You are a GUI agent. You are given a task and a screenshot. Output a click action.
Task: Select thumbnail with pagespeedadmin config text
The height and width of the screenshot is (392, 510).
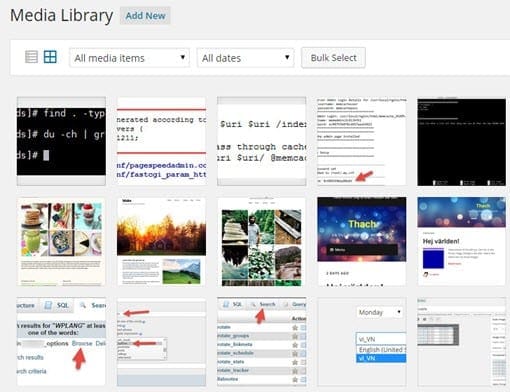point(161,141)
